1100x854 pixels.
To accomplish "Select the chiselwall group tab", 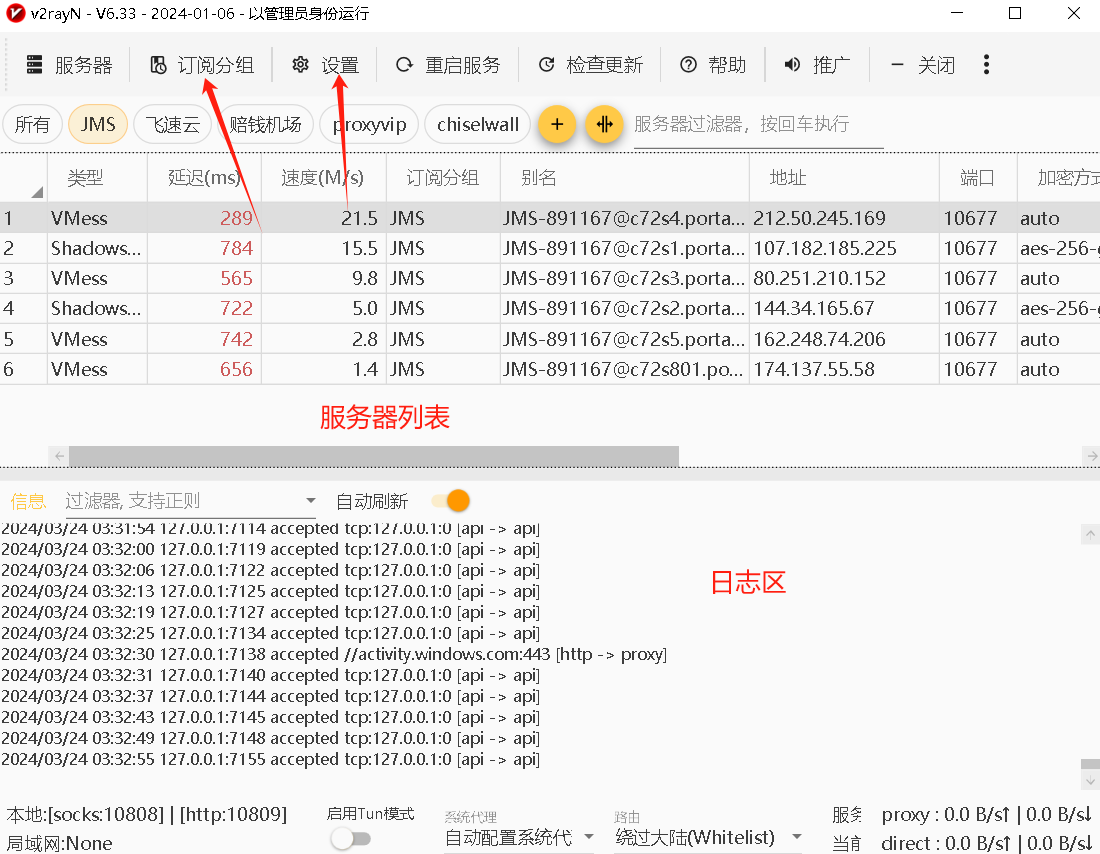I will (478, 125).
